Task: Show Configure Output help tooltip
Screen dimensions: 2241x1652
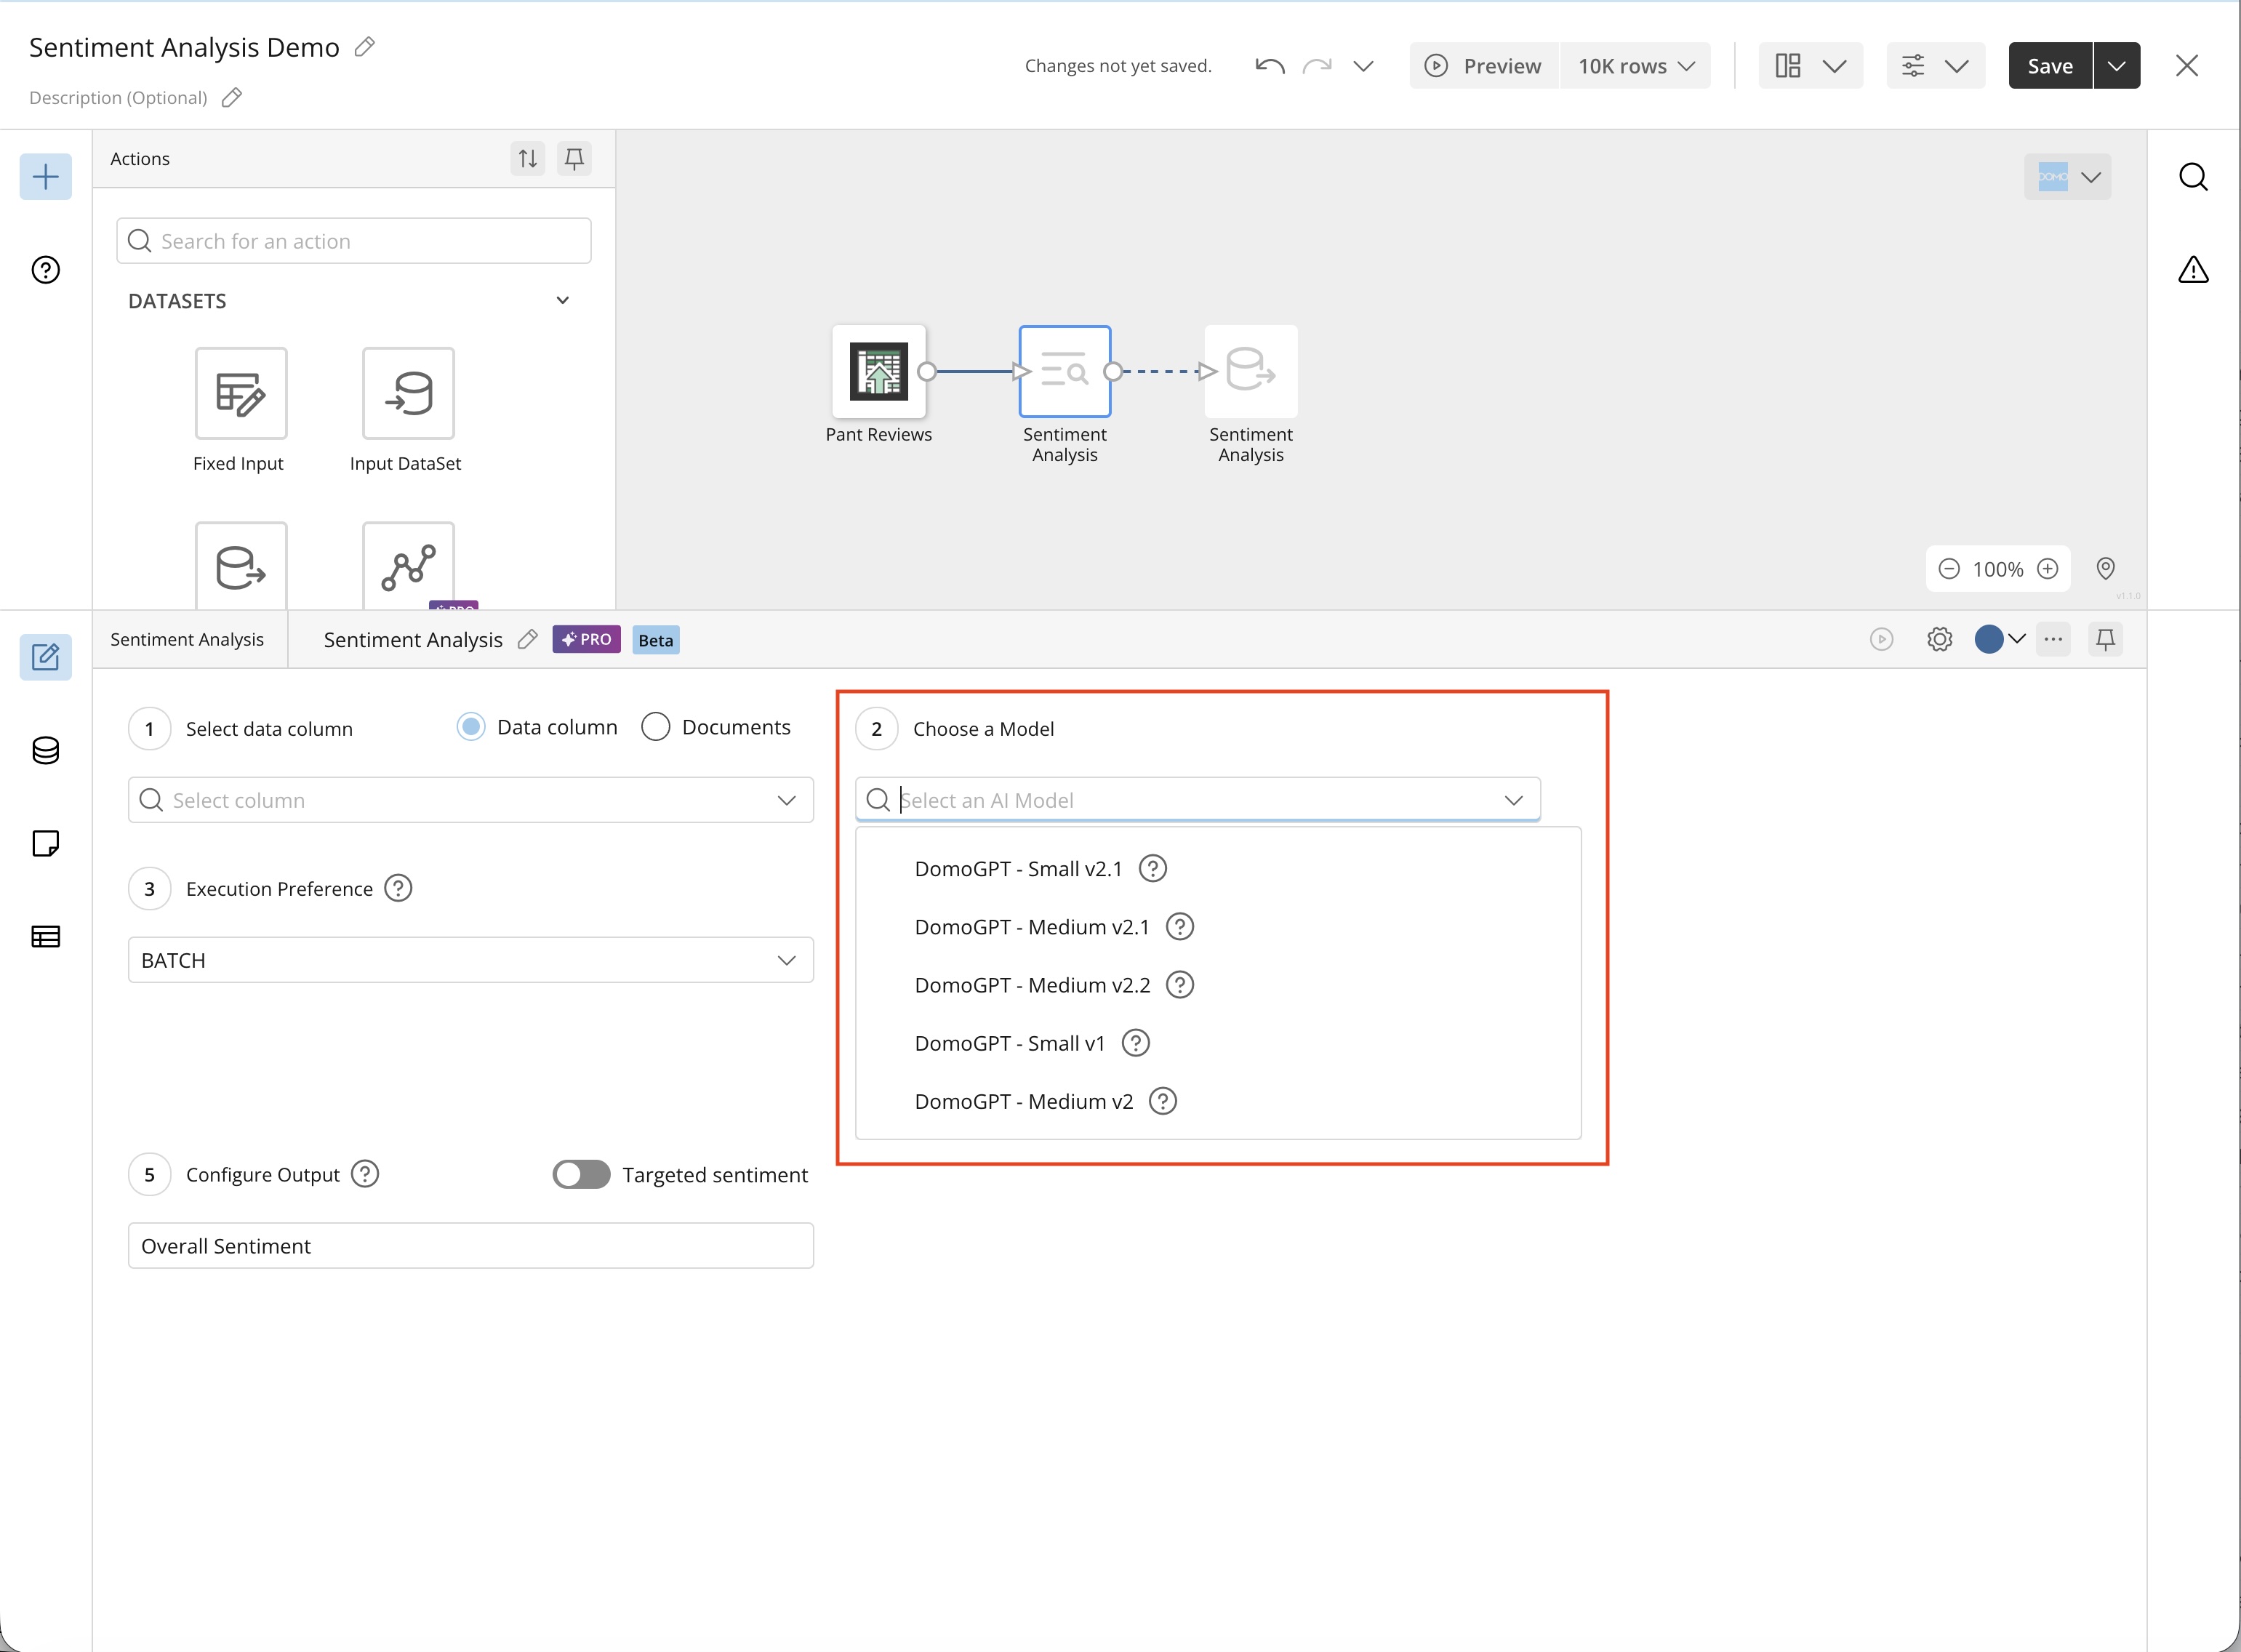Action: (365, 1174)
